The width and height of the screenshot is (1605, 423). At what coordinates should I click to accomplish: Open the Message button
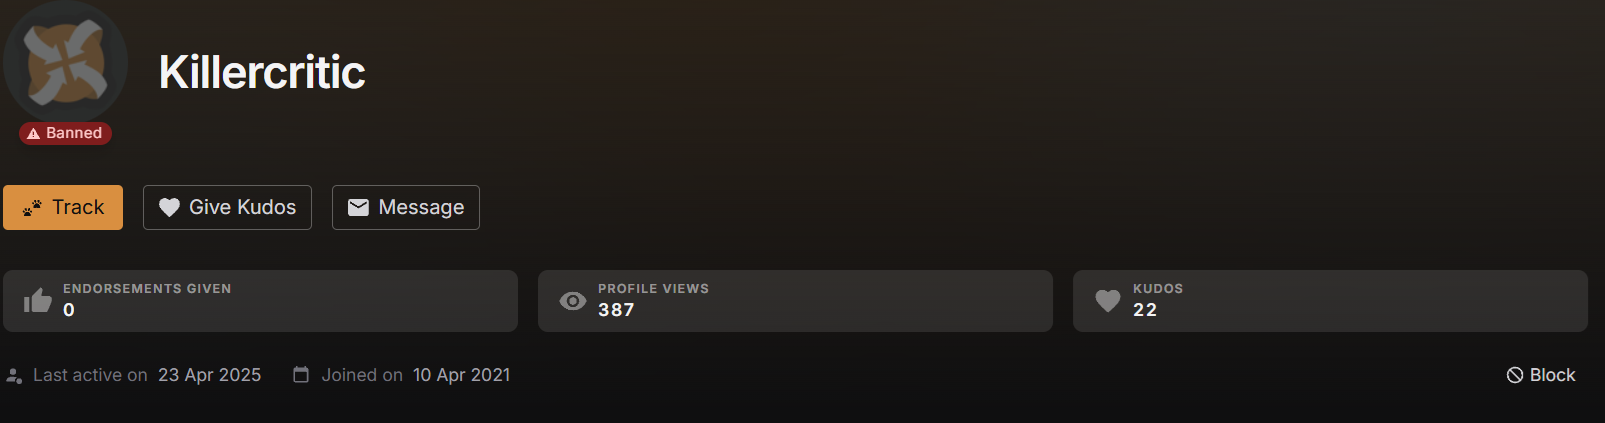point(406,207)
